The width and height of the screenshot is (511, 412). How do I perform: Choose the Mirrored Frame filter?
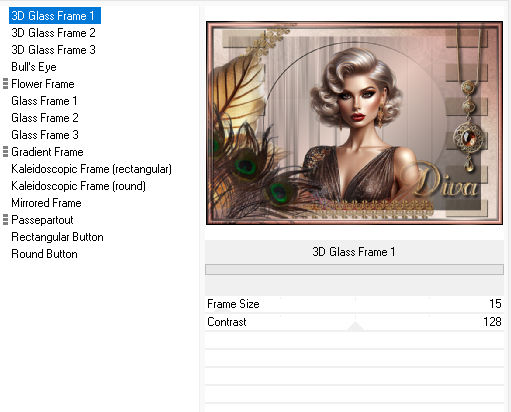pyautogui.click(x=46, y=203)
